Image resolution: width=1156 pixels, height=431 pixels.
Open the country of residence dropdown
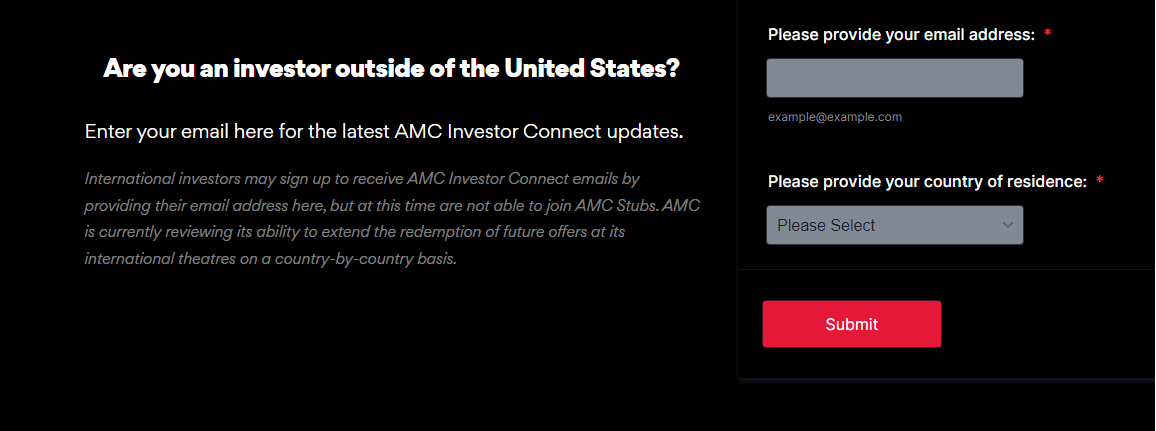(x=894, y=225)
